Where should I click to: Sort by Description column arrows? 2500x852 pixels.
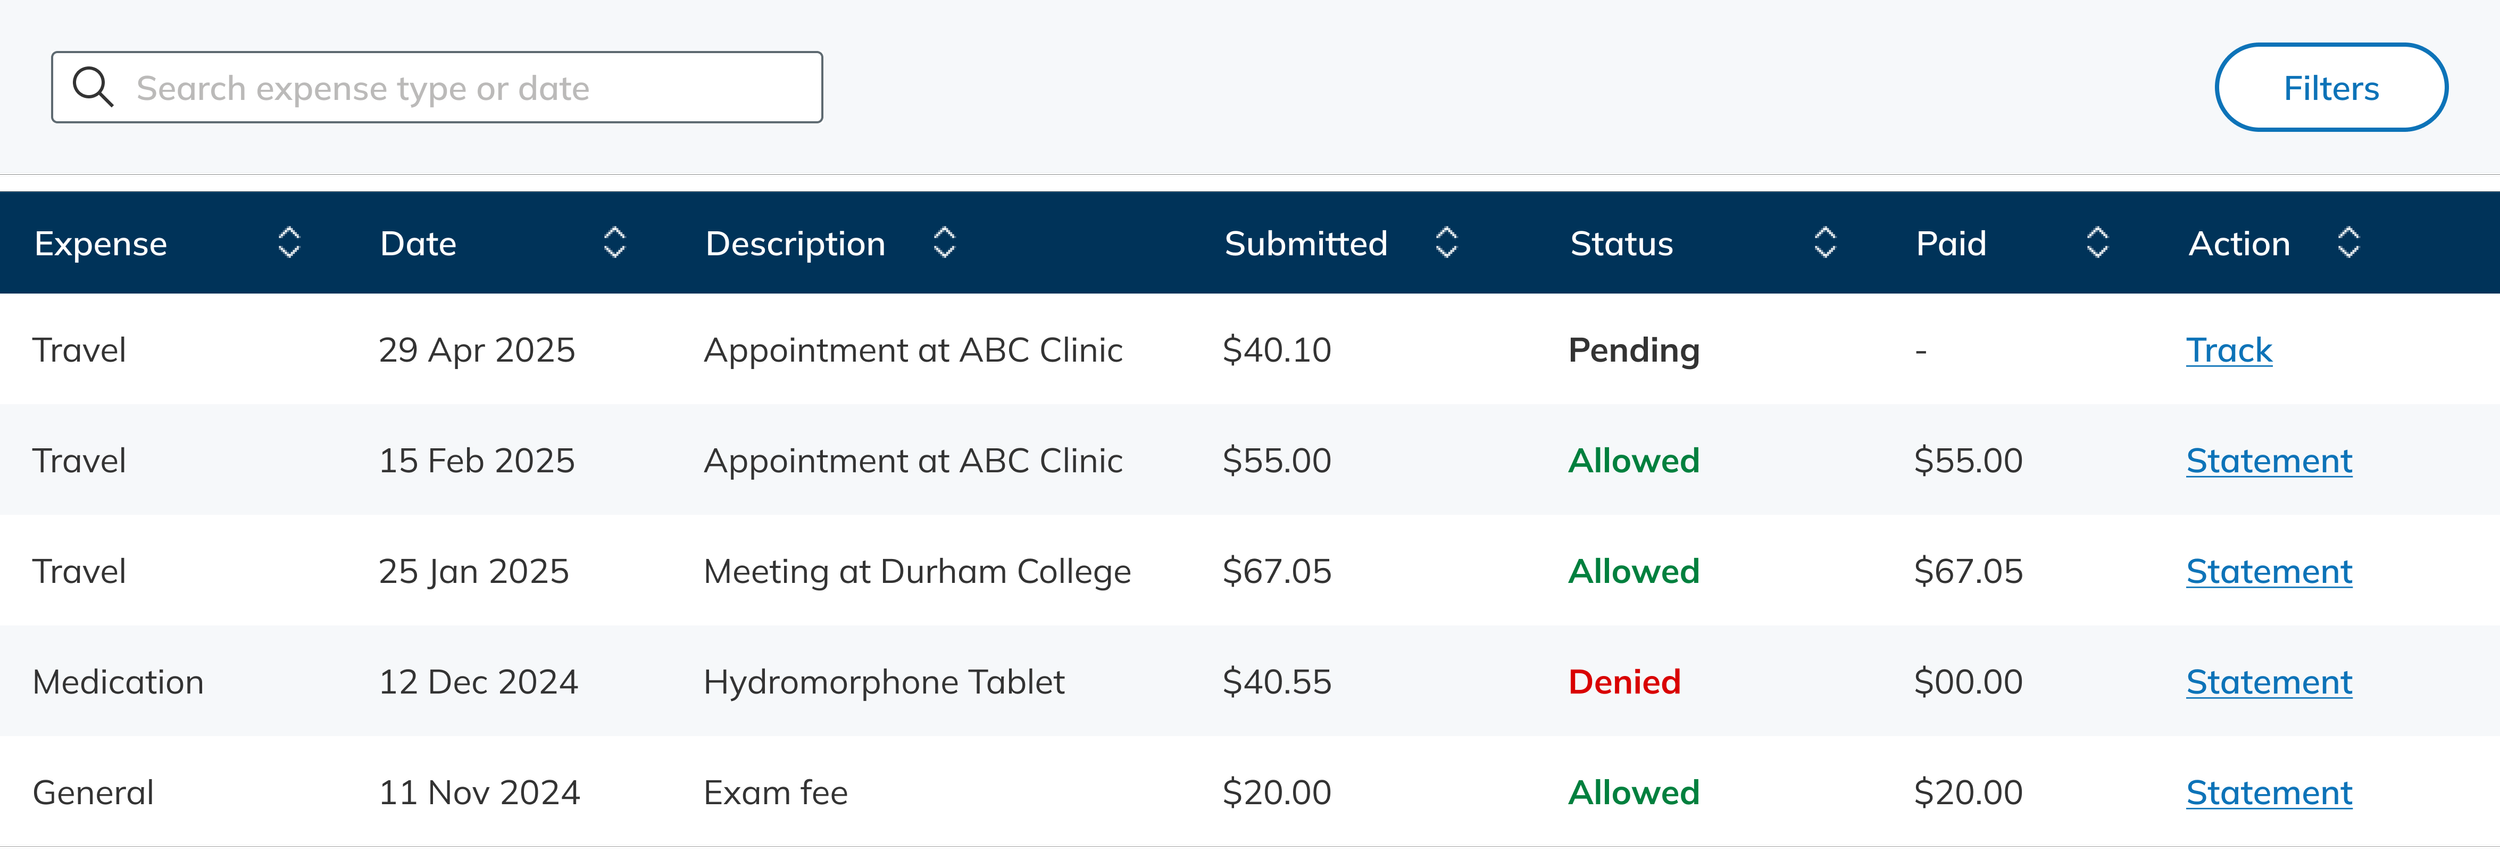coord(944,242)
